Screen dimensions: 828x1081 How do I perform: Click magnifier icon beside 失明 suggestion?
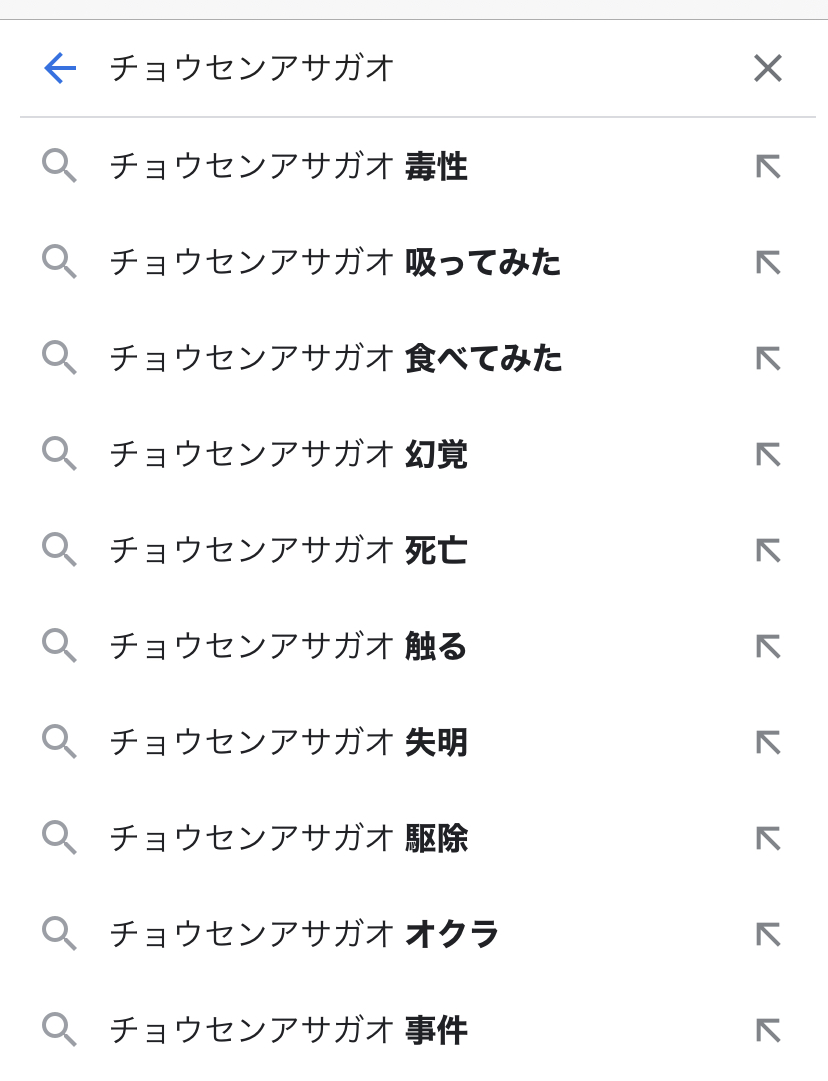[x=59, y=742]
